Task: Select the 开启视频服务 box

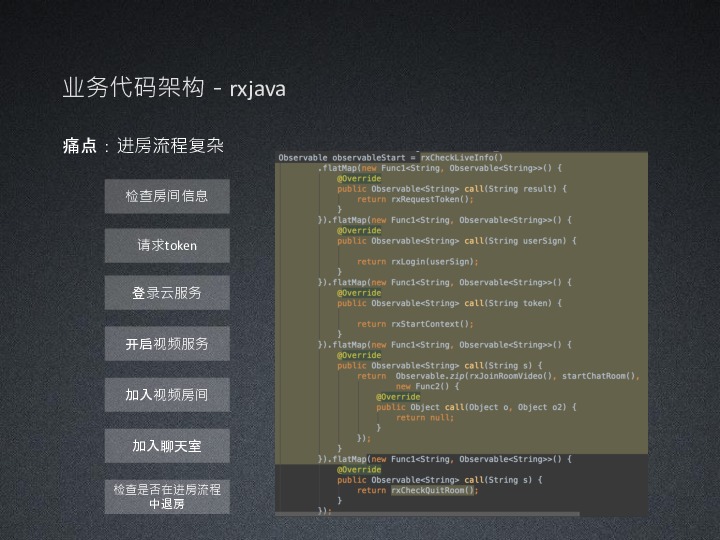Action: (167, 344)
